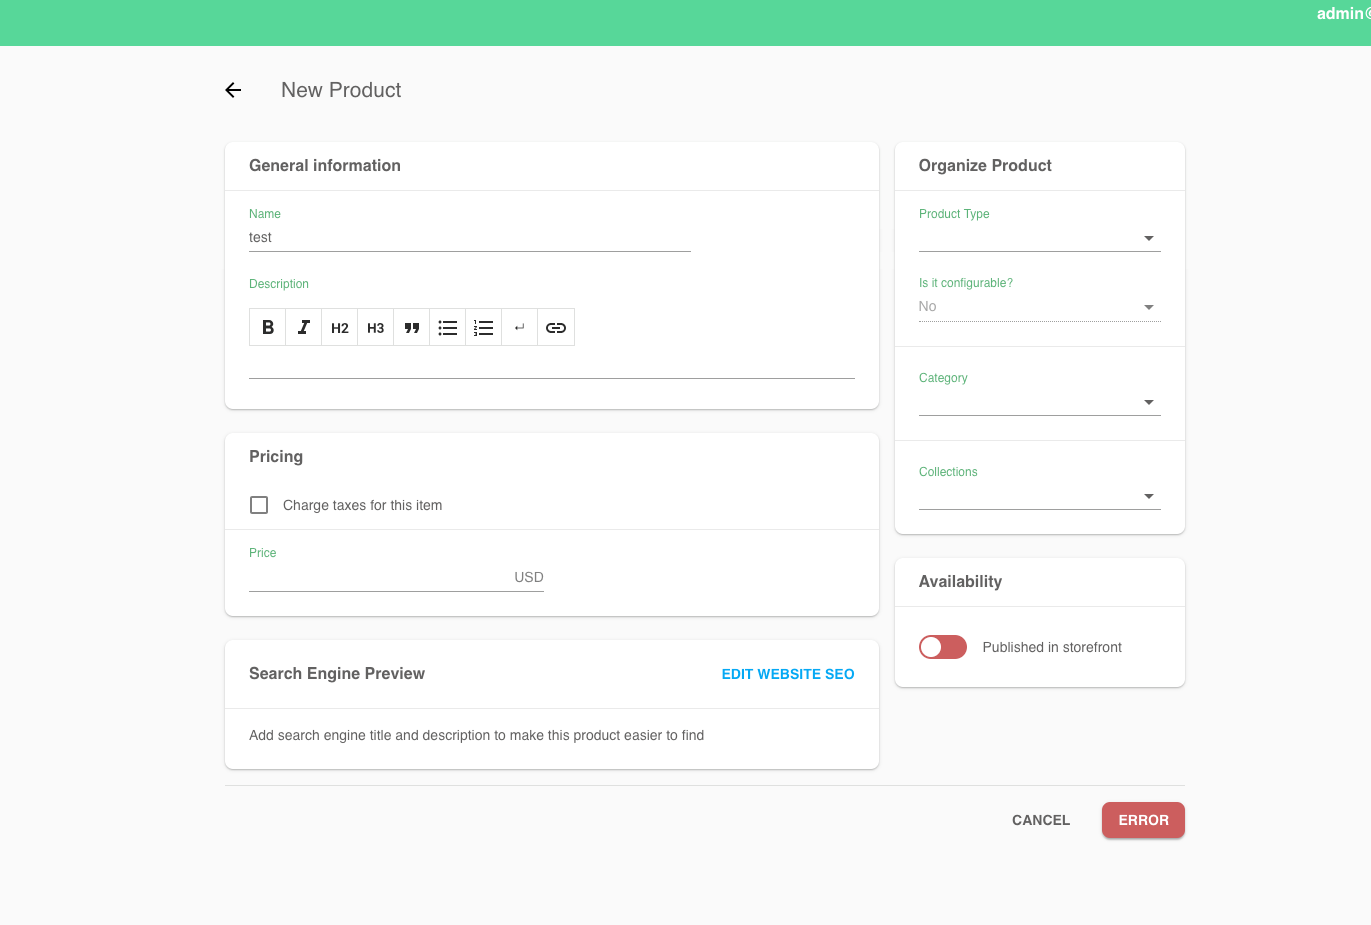Select the H3 heading style

[x=375, y=327]
